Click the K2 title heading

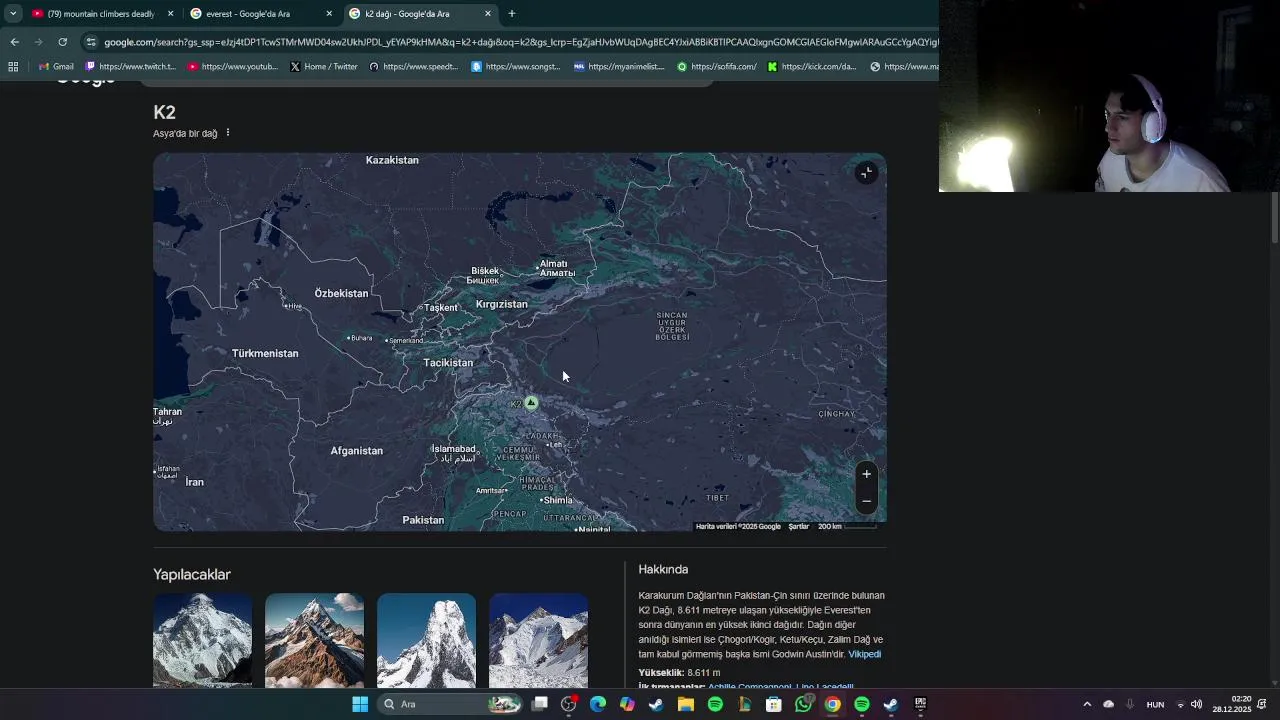164,112
